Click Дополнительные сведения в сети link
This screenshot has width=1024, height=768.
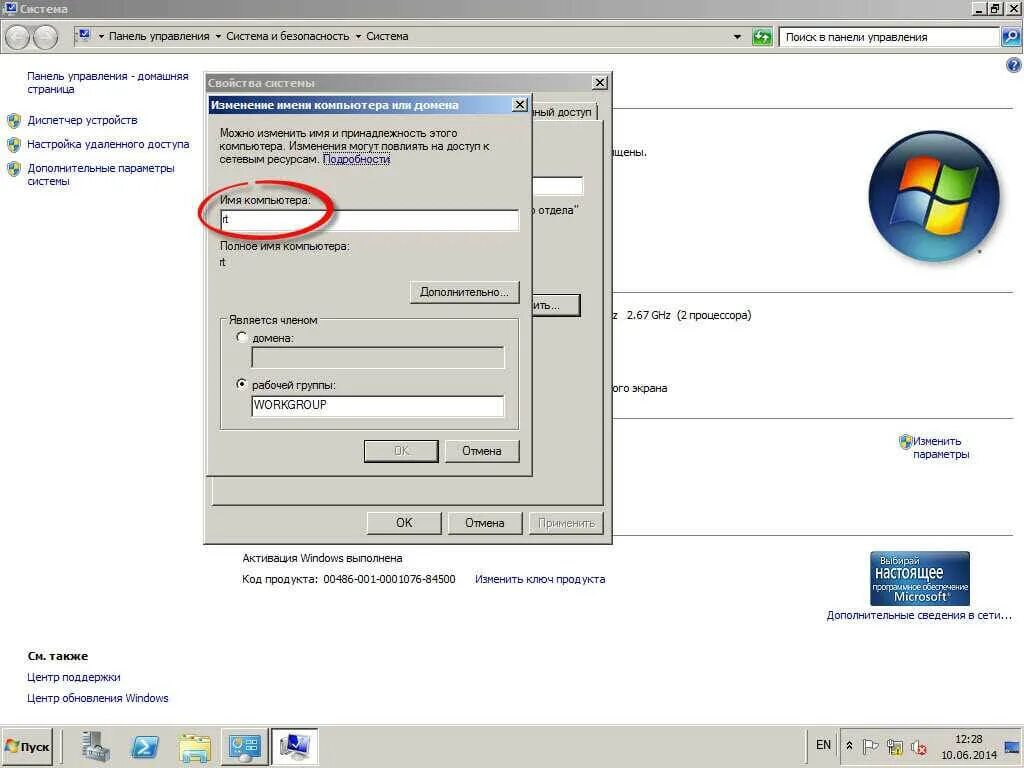(x=919, y=615)
